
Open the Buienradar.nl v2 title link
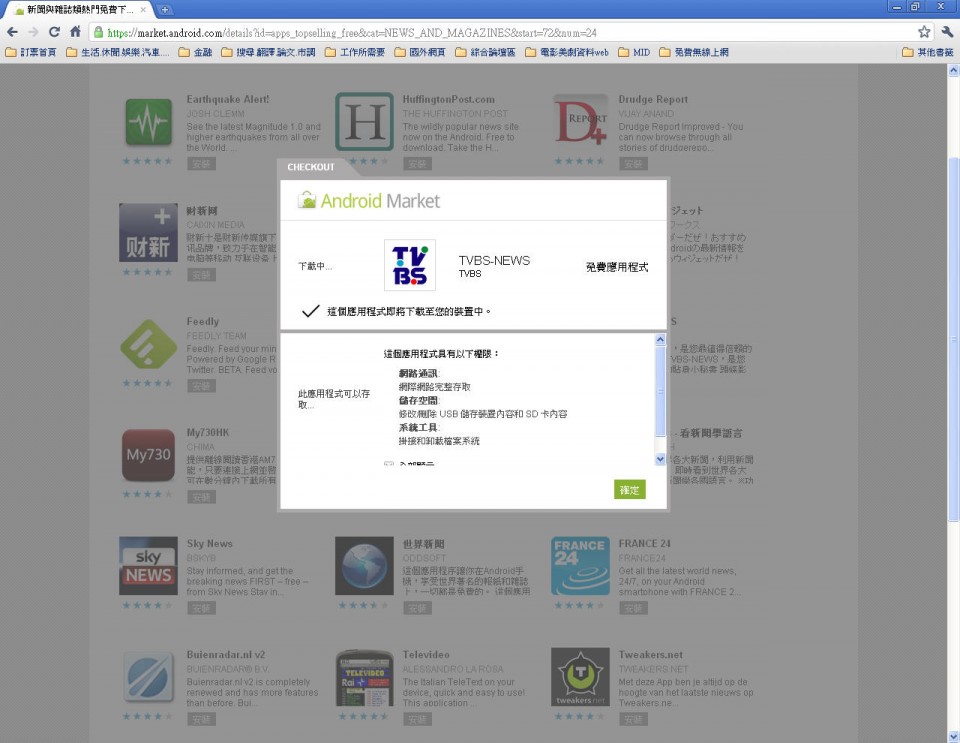226,654
